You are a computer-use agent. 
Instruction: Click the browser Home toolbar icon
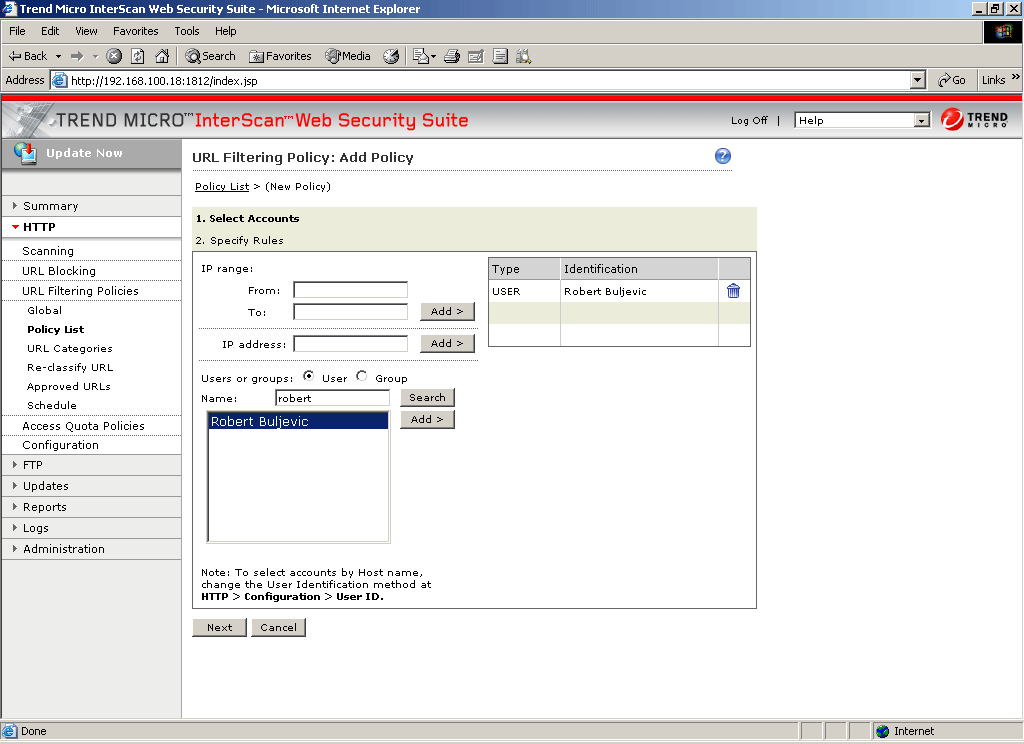pyautogui.click(x=162, y=56)
